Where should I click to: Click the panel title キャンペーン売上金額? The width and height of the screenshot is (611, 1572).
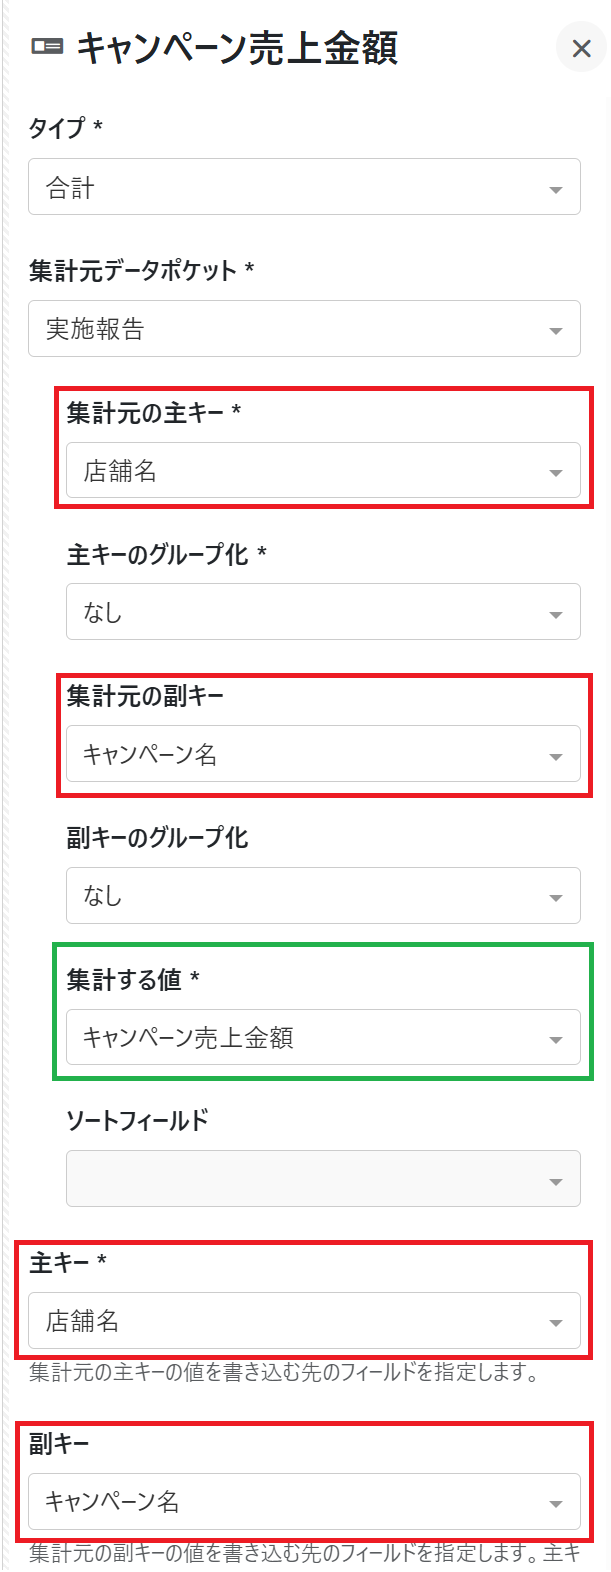237,48
